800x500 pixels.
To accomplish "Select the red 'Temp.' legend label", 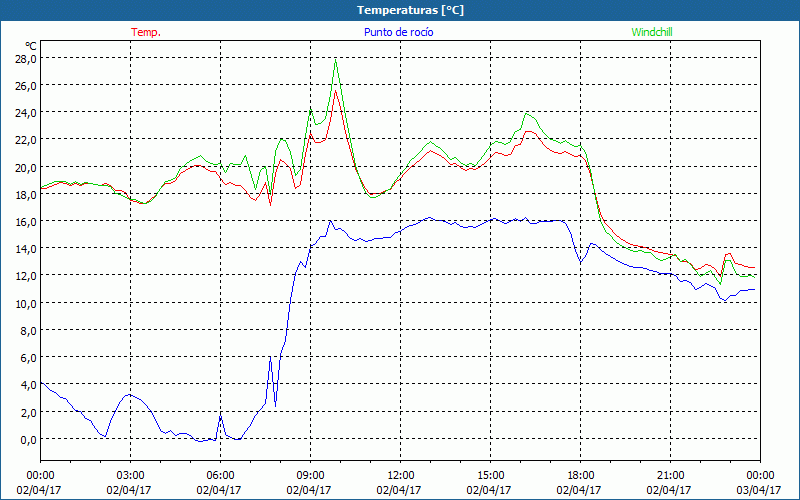I will [x=146, y=32].
